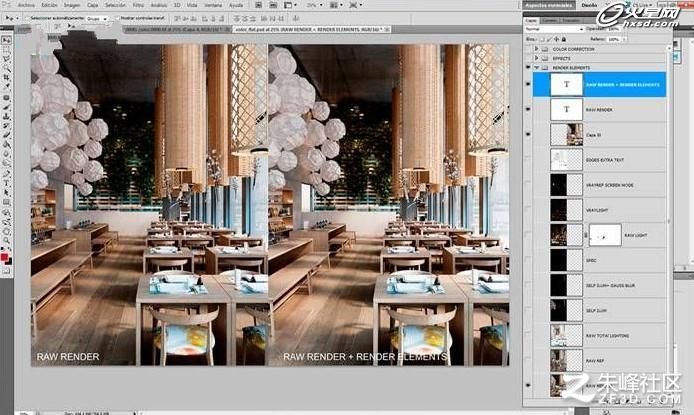Hide the RAW RENDER text layer
The width and height of the screenshot is (694, 415).
coord(528,109)
